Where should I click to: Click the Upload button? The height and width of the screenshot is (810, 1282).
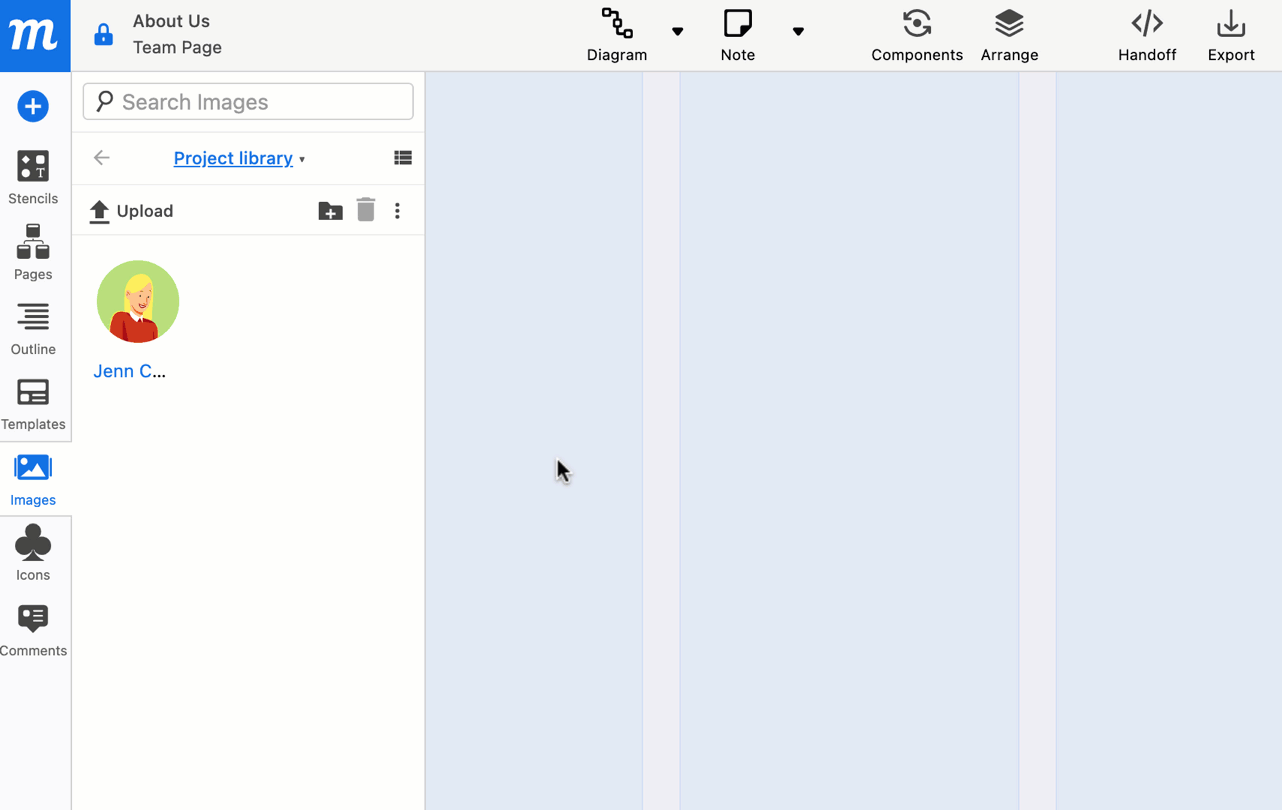(130, 211)
